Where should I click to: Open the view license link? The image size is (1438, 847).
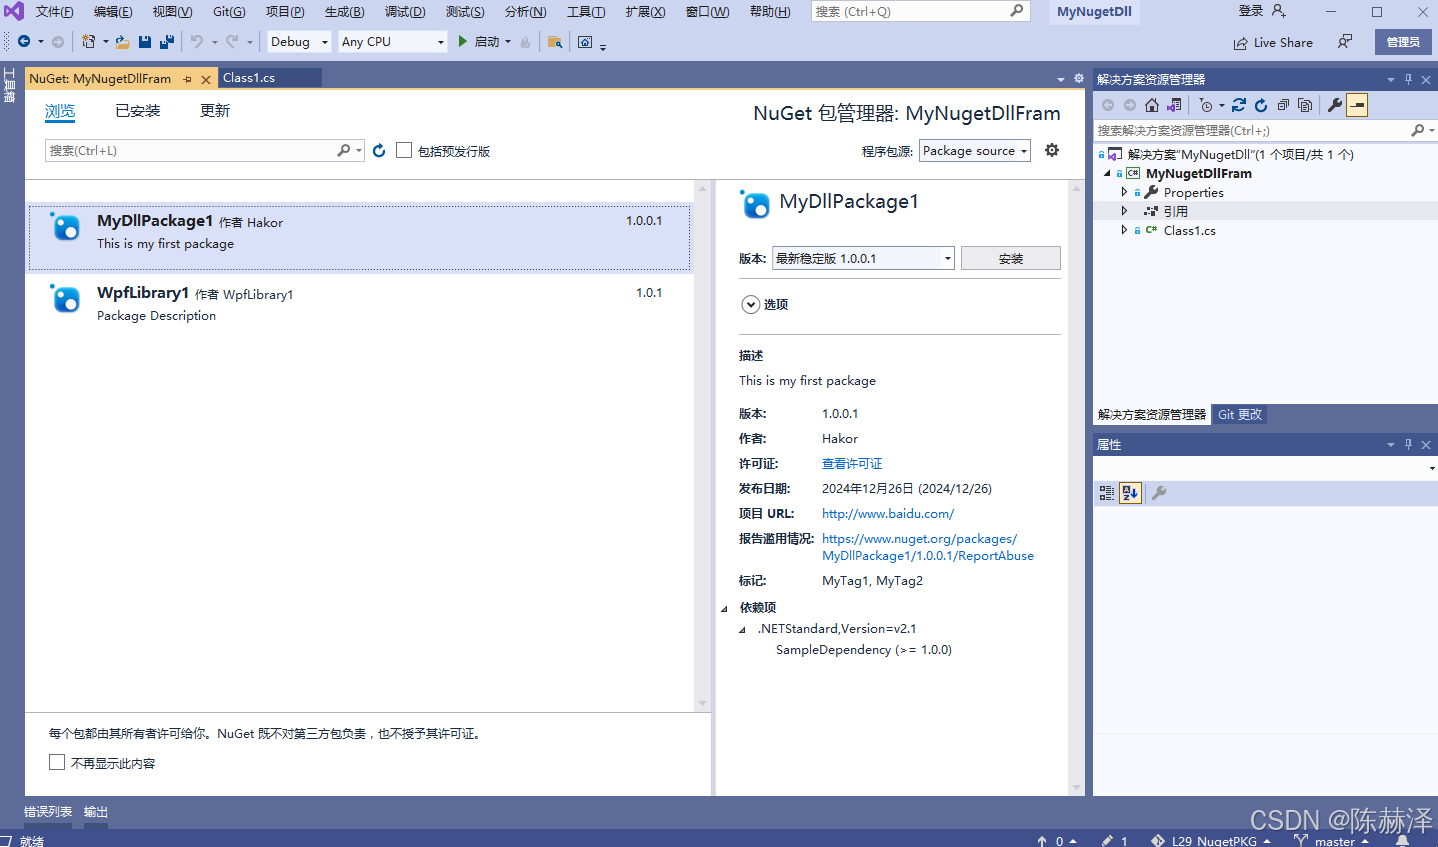(x=852, y=464)
